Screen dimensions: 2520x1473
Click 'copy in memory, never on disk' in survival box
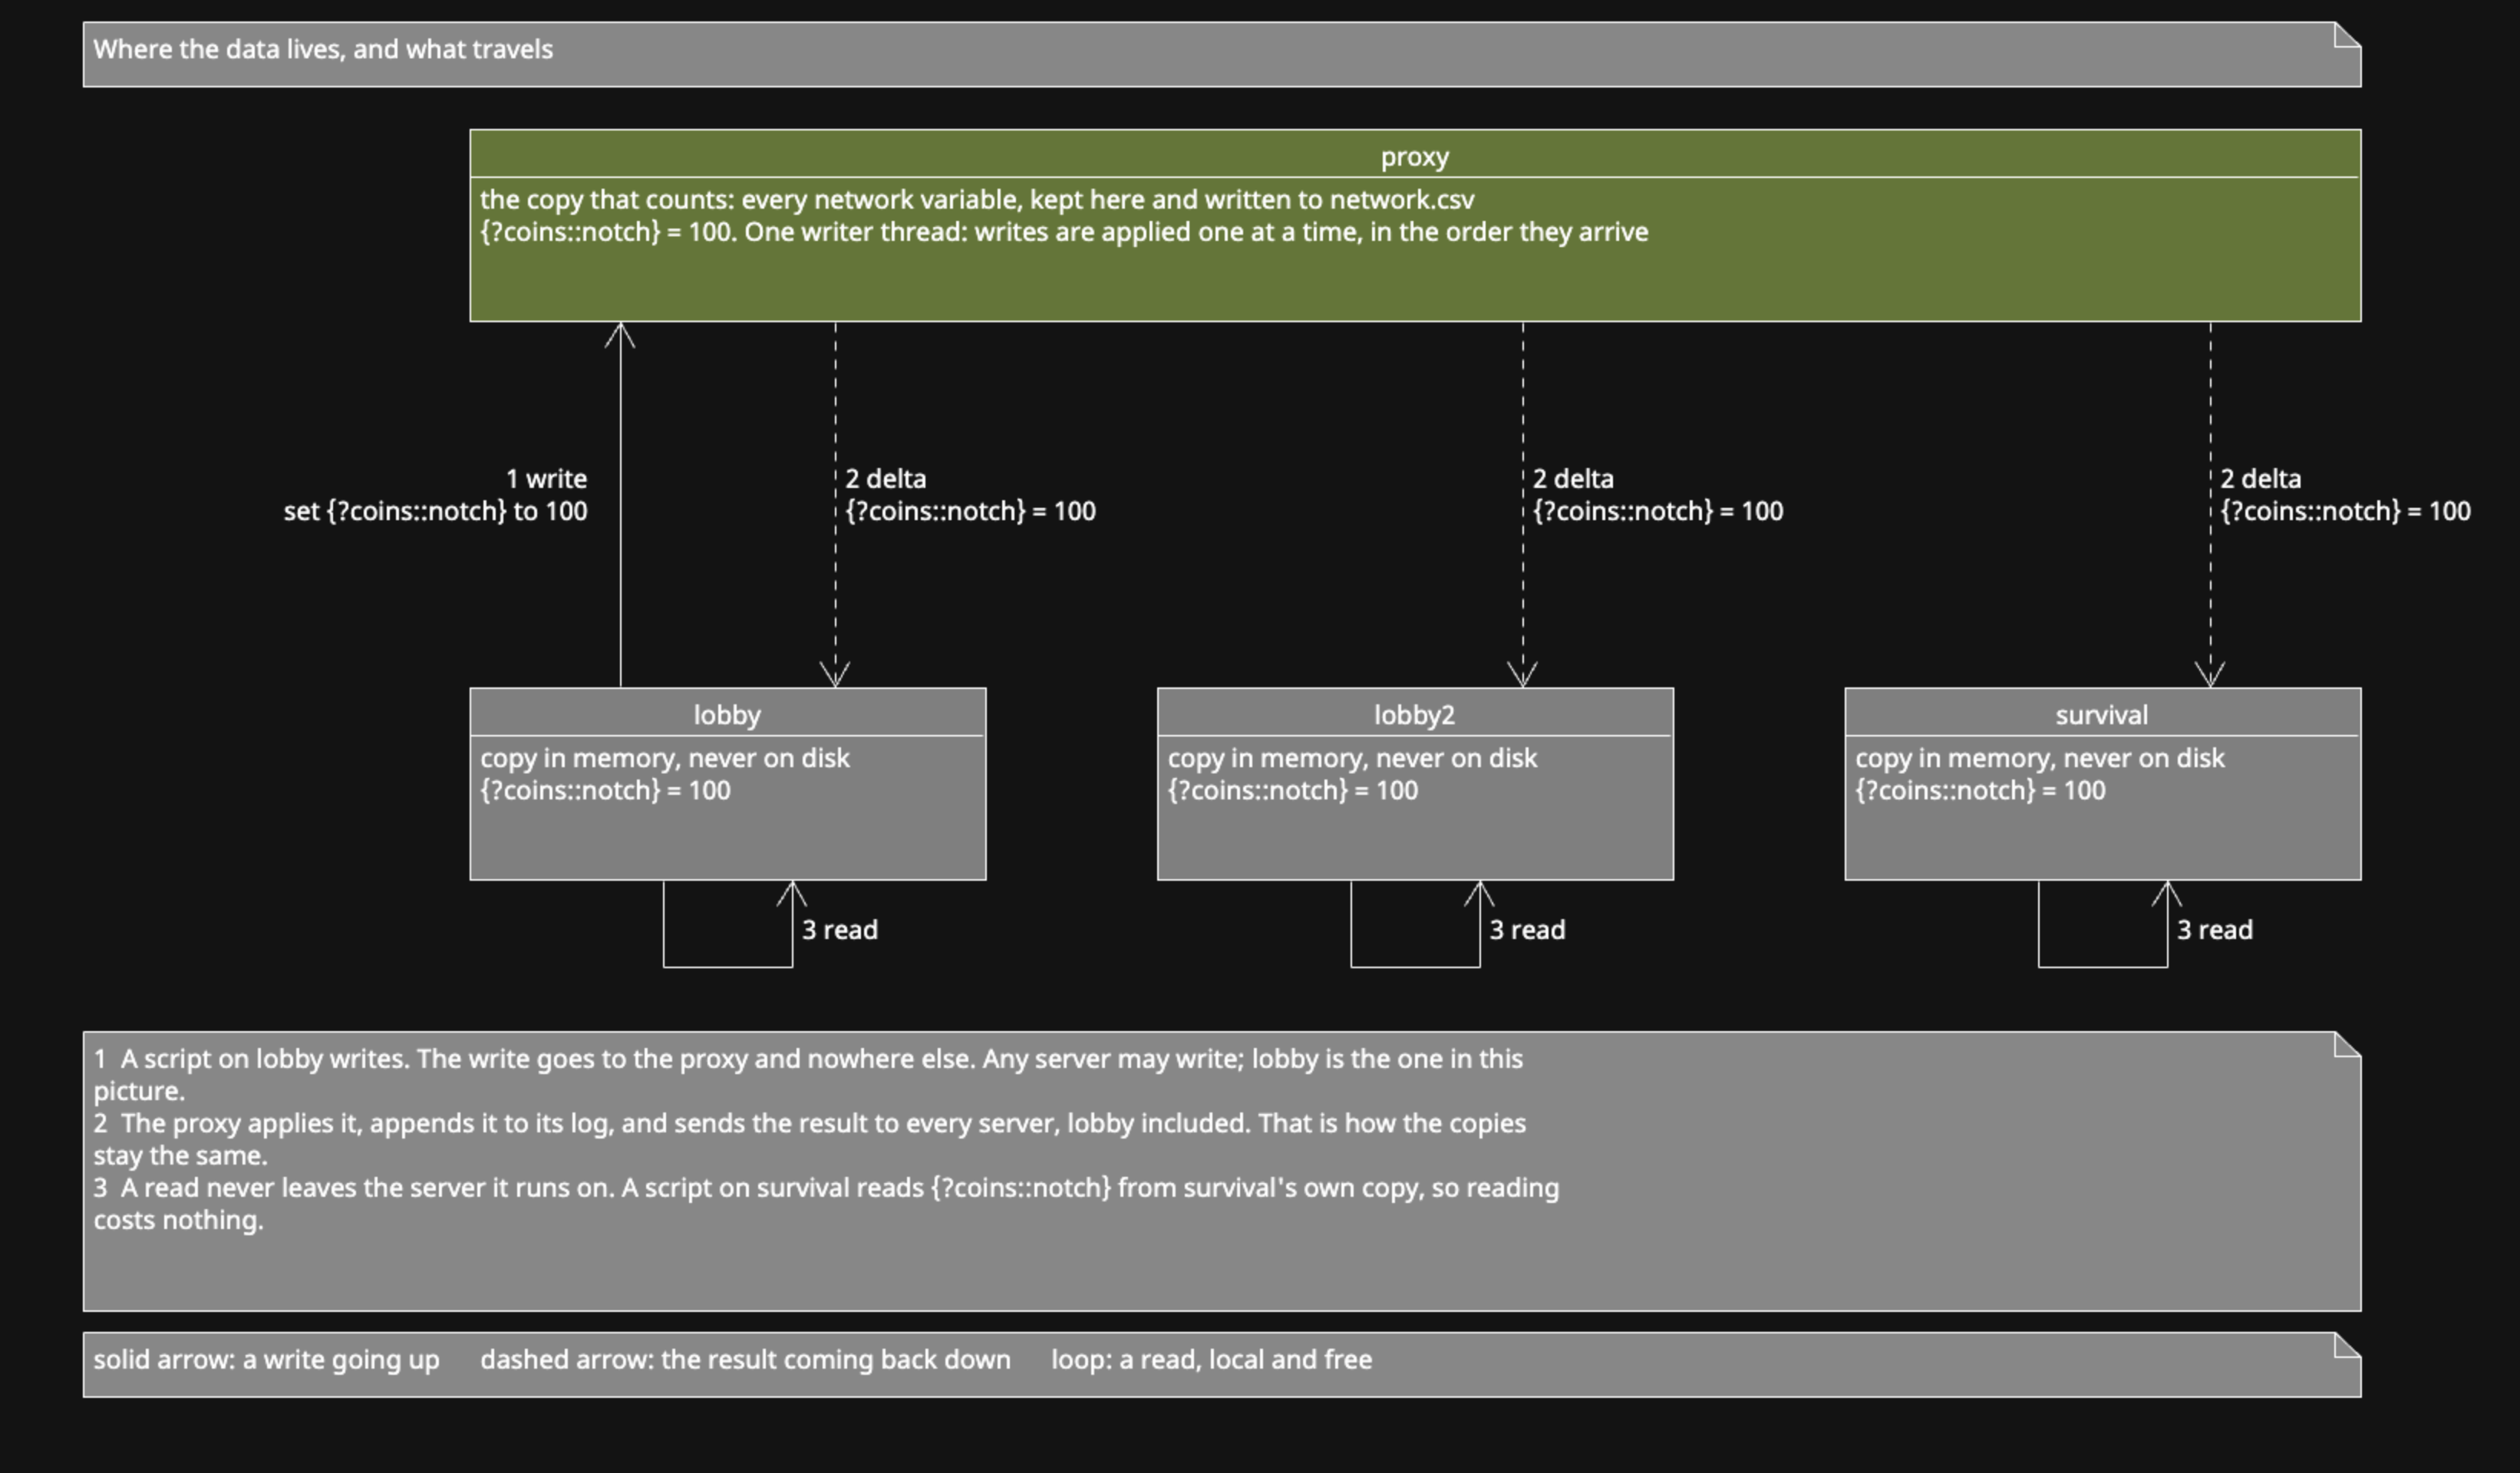[x=2040, y=758]
